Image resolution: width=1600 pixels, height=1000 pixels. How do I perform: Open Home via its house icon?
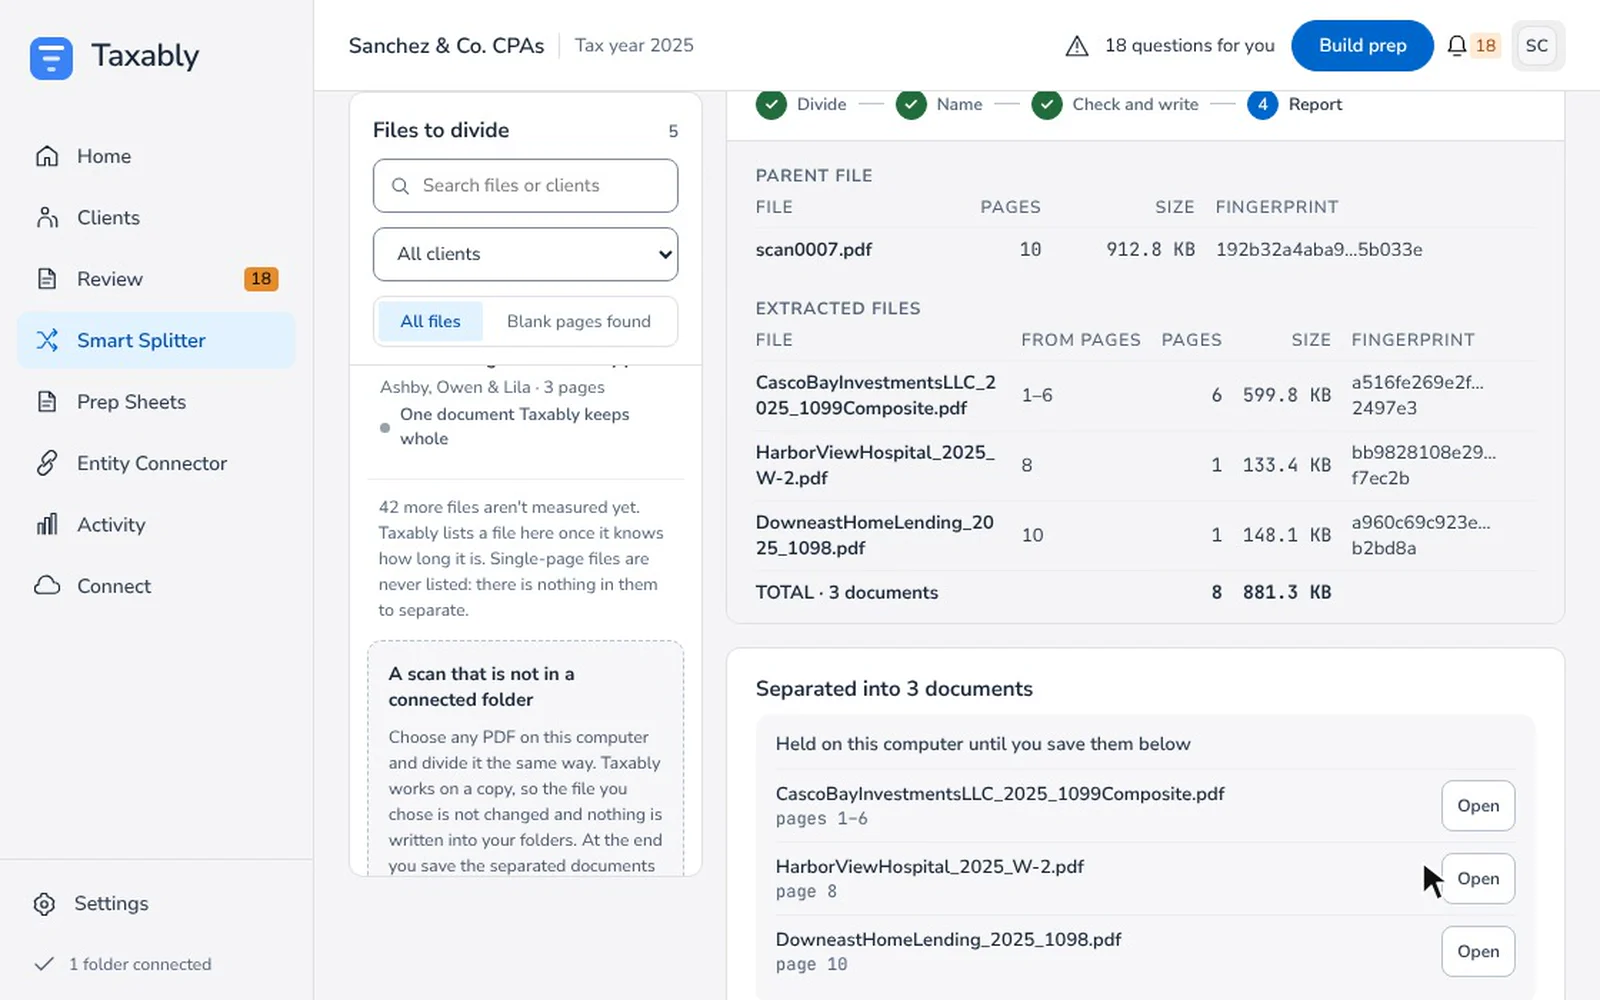pyautogui.click(x=47, y=156)
